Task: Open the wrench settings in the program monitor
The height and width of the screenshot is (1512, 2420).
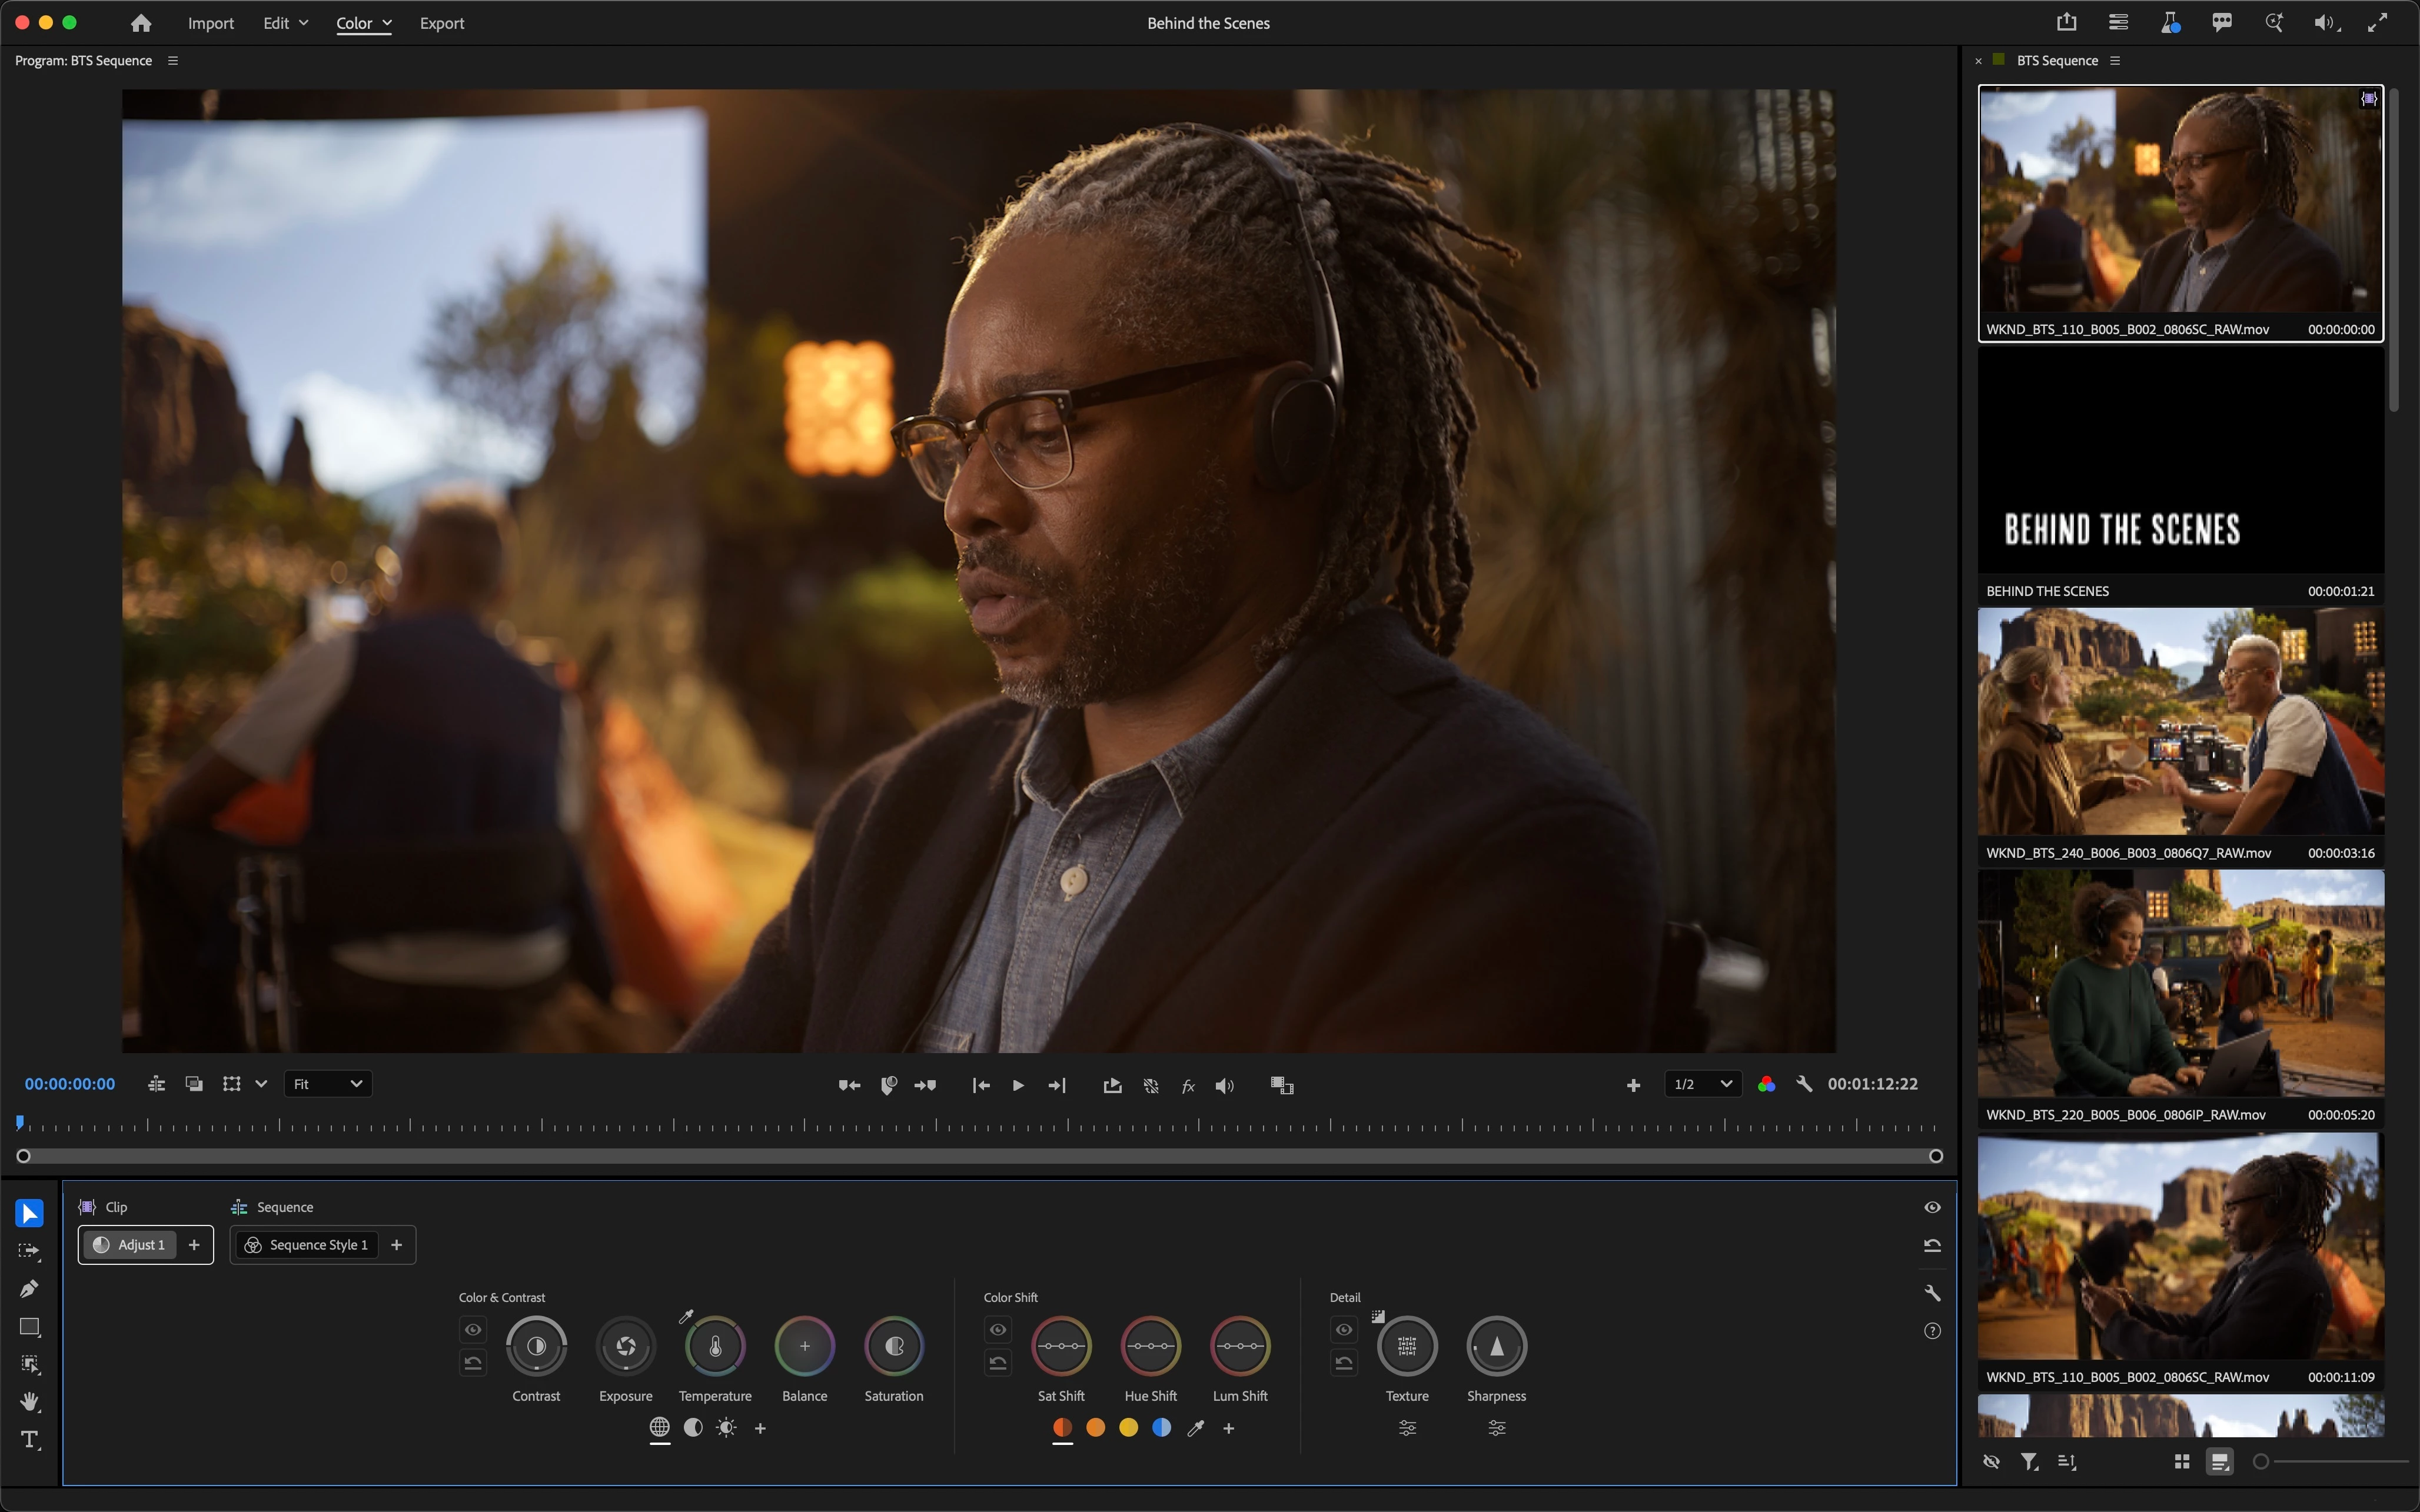Action: click(x=1804, y=1084)
